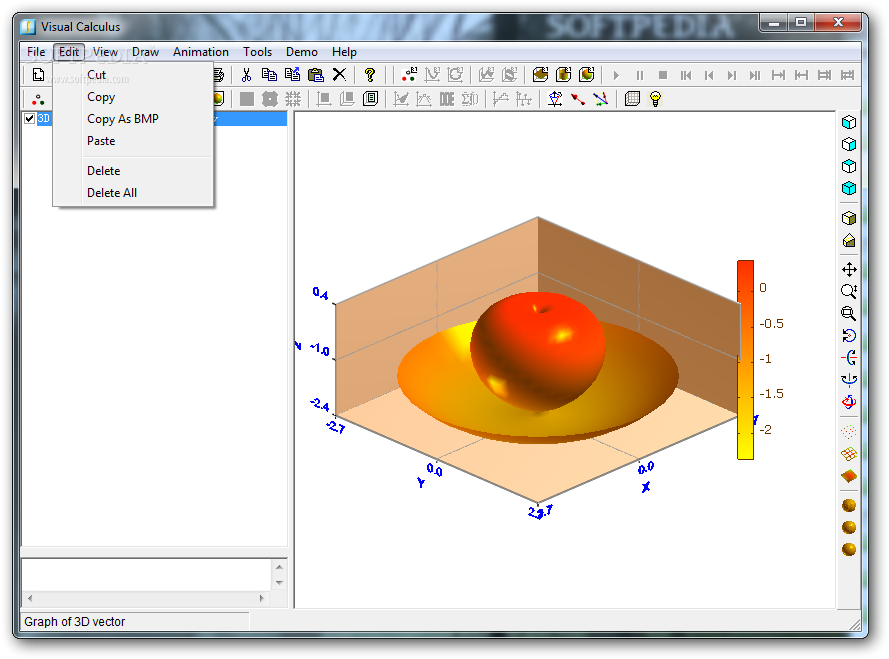Viewport: 889px width, 659px height.
Task: Click the yellow light bulb icon
Action: (x=655, y=99)
